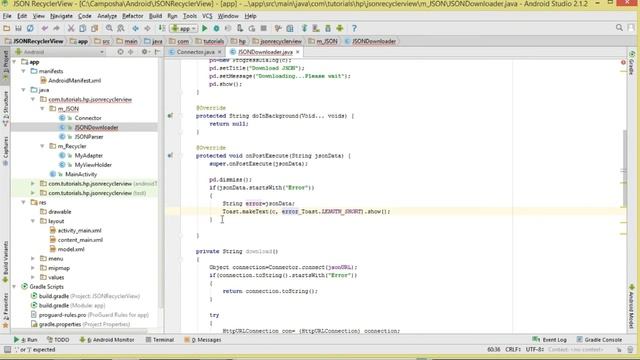
Task: Select MainActivity in the project tree
Action: [x=81, y=174]
